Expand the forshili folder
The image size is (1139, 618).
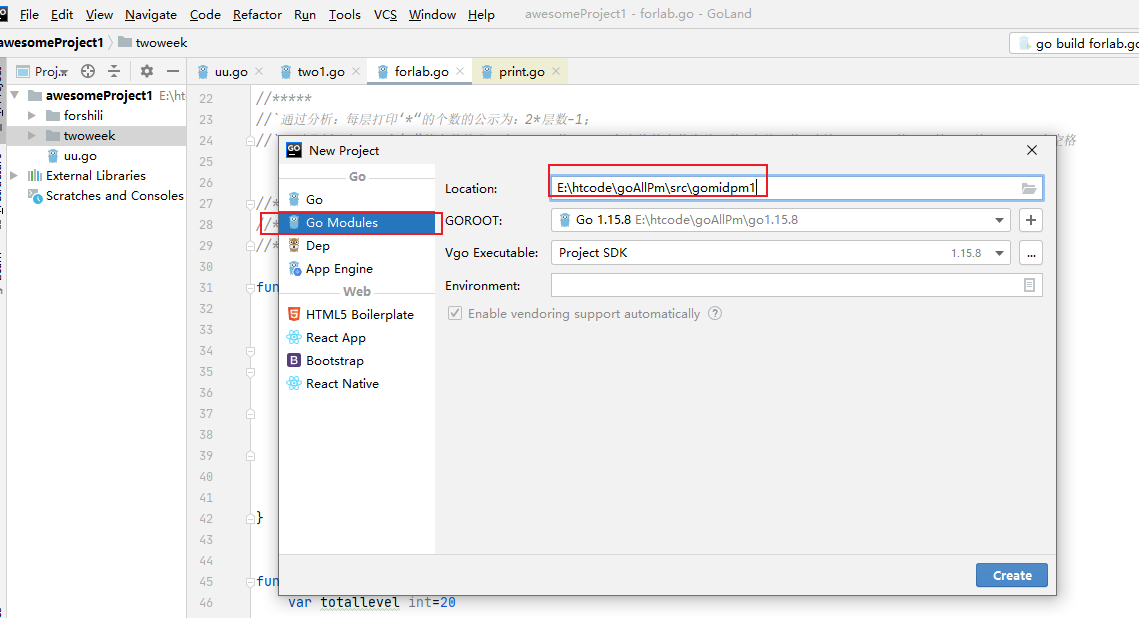tap(32, 115)
